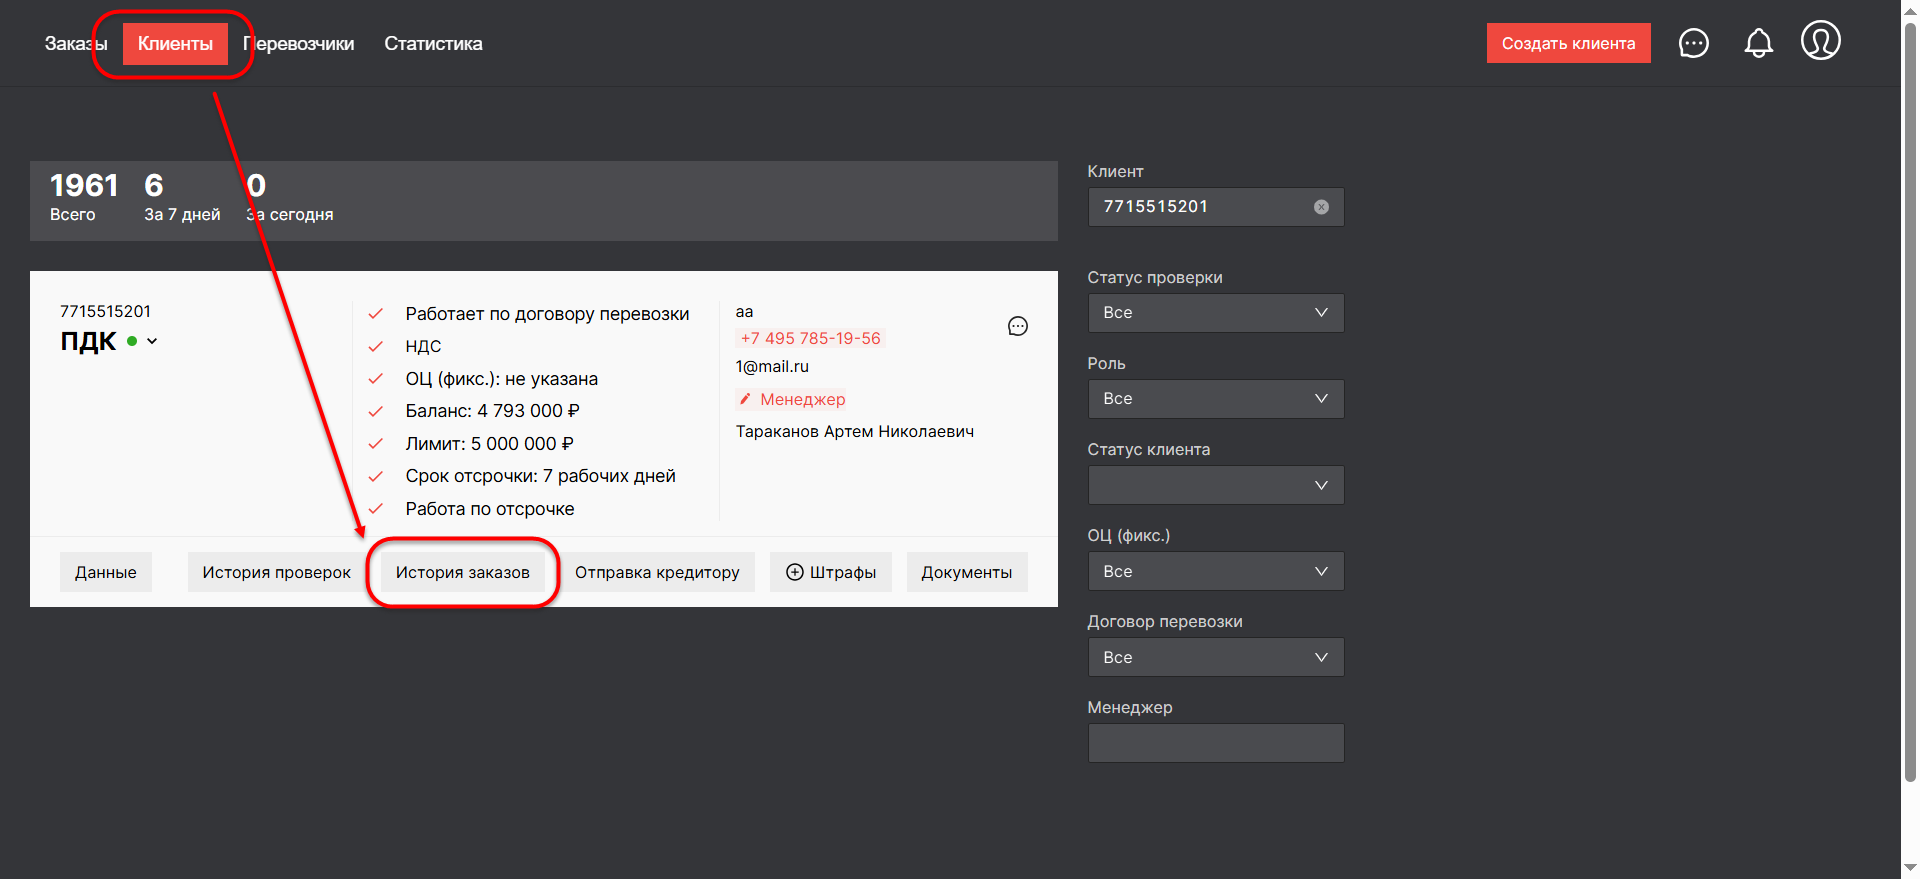This screenshot has height=879, width=1920.
Task: Open the notifications bell
Action: click(1758, 43)
